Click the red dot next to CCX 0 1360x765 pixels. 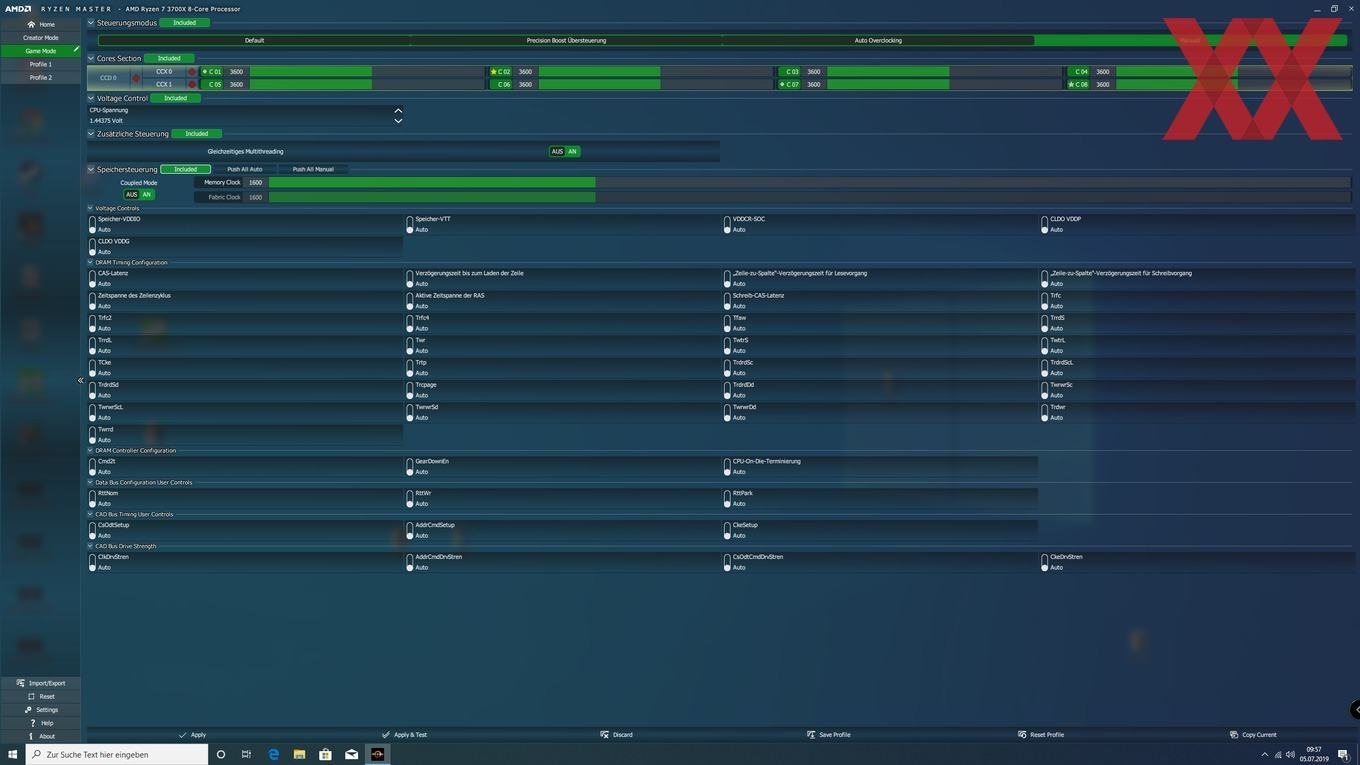192,72
